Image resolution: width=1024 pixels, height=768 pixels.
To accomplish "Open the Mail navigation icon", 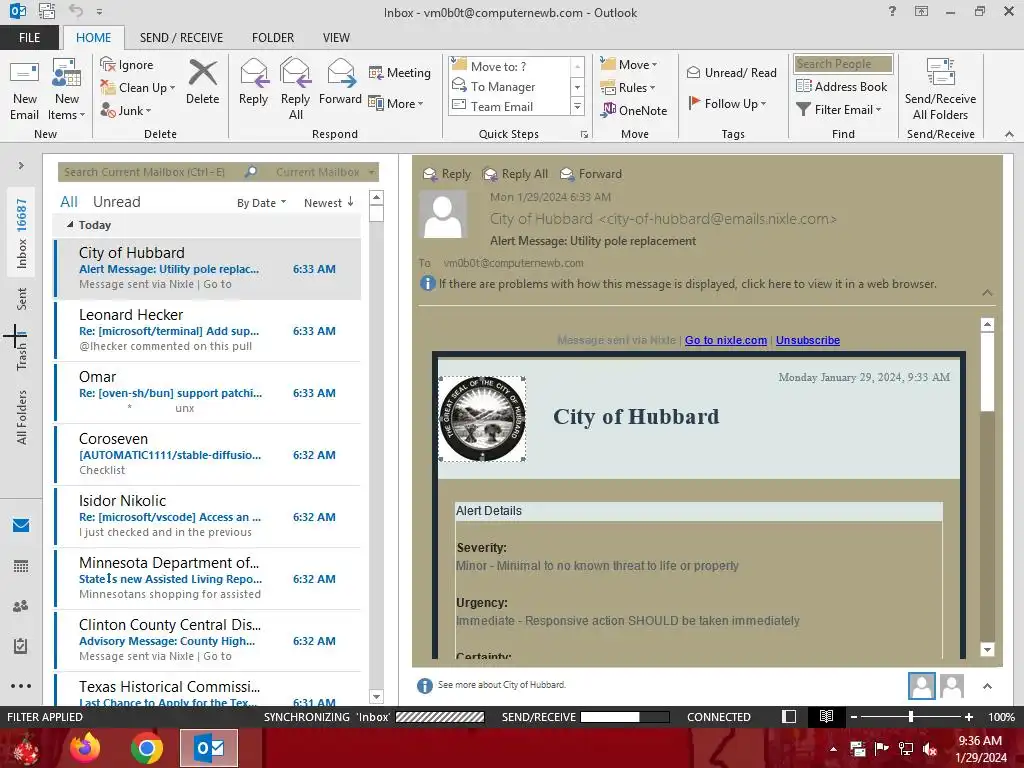I will click(x=21, y=526).
